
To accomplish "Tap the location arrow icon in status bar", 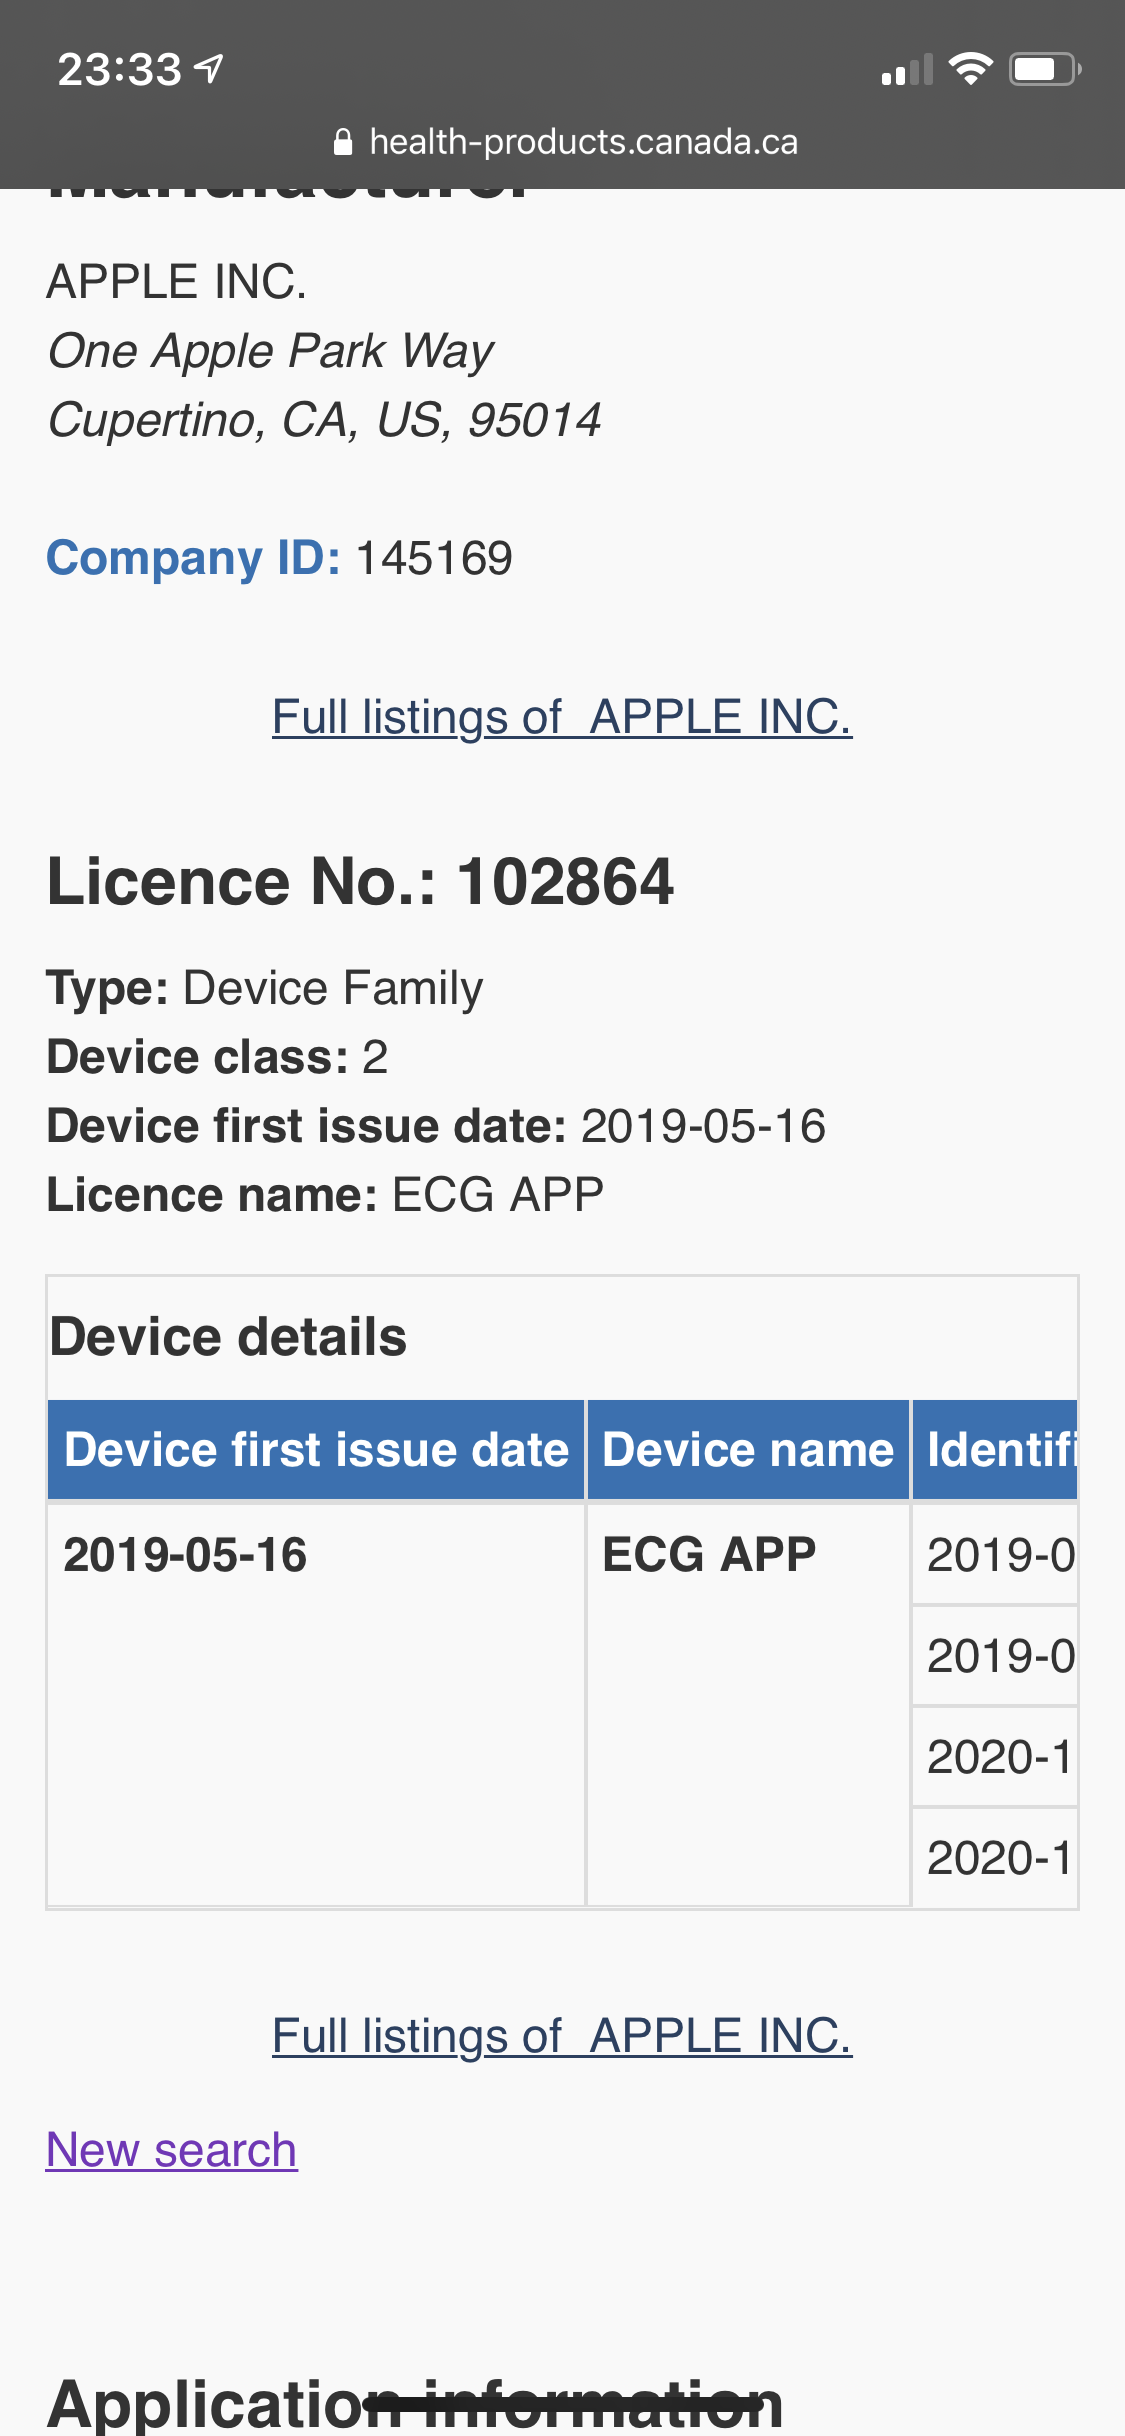I will (x=209, y=69).
